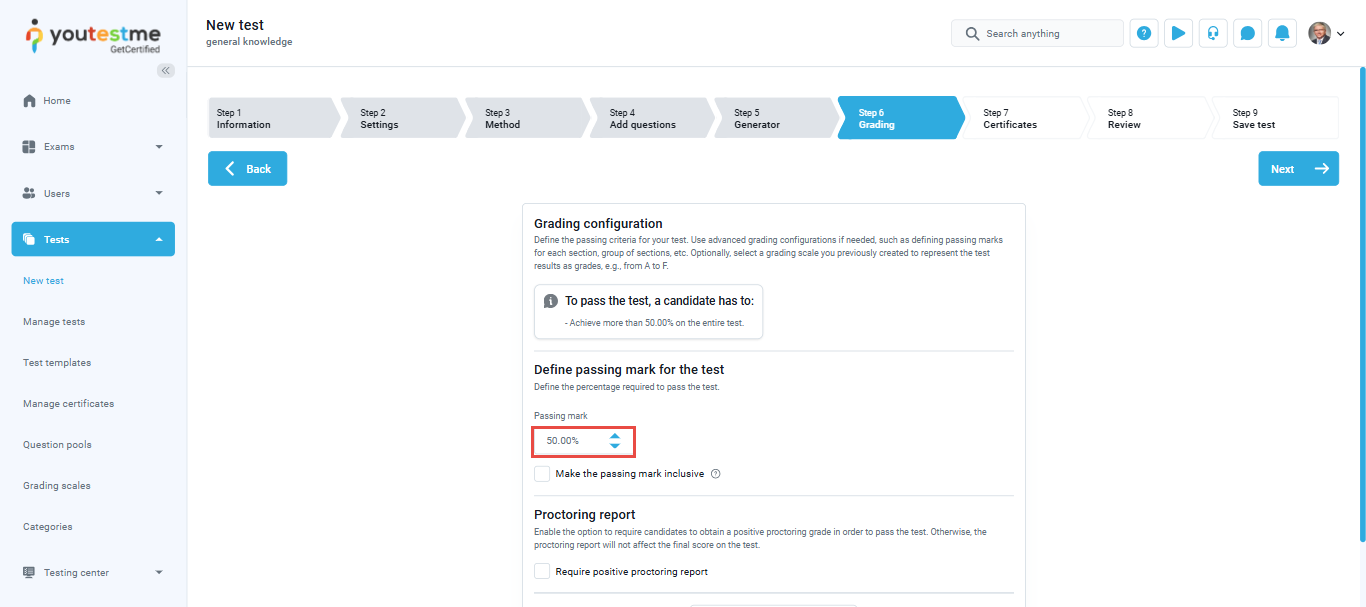Screen dimensions: 1366x607
Task: Collapse the sidebar with double-arrow icon
Action: (166, 70)
